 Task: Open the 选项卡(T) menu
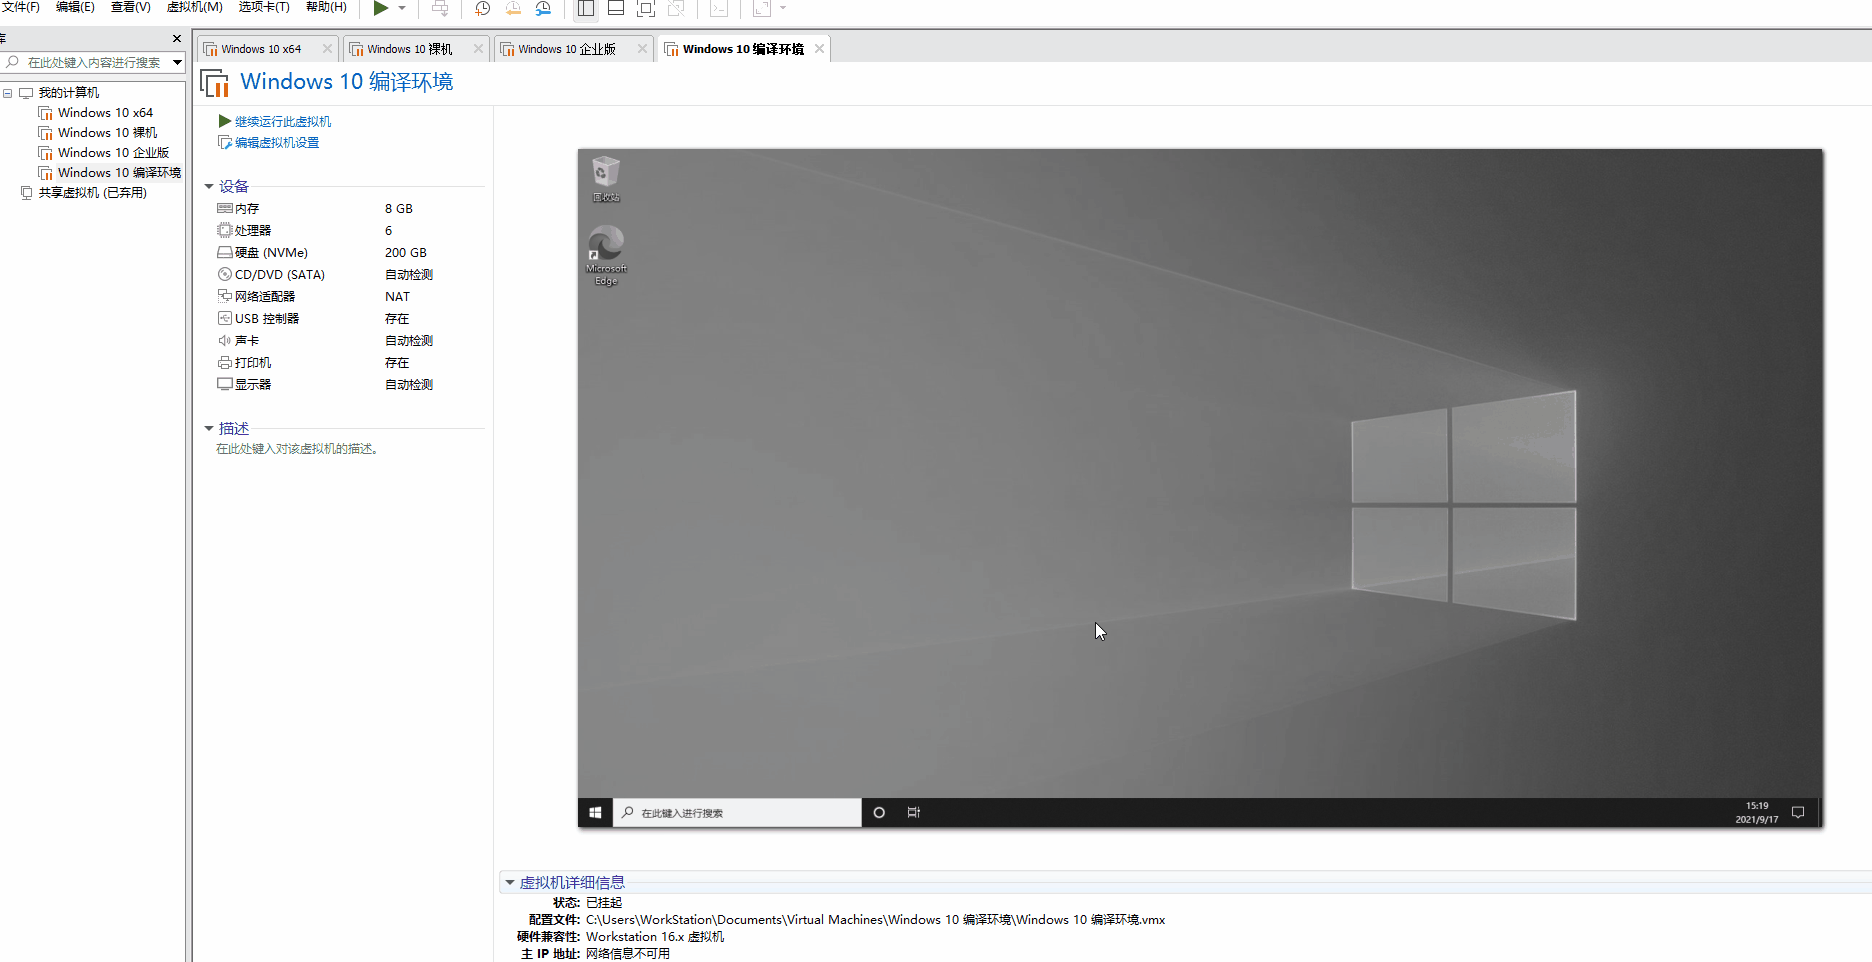pos(264,7)
